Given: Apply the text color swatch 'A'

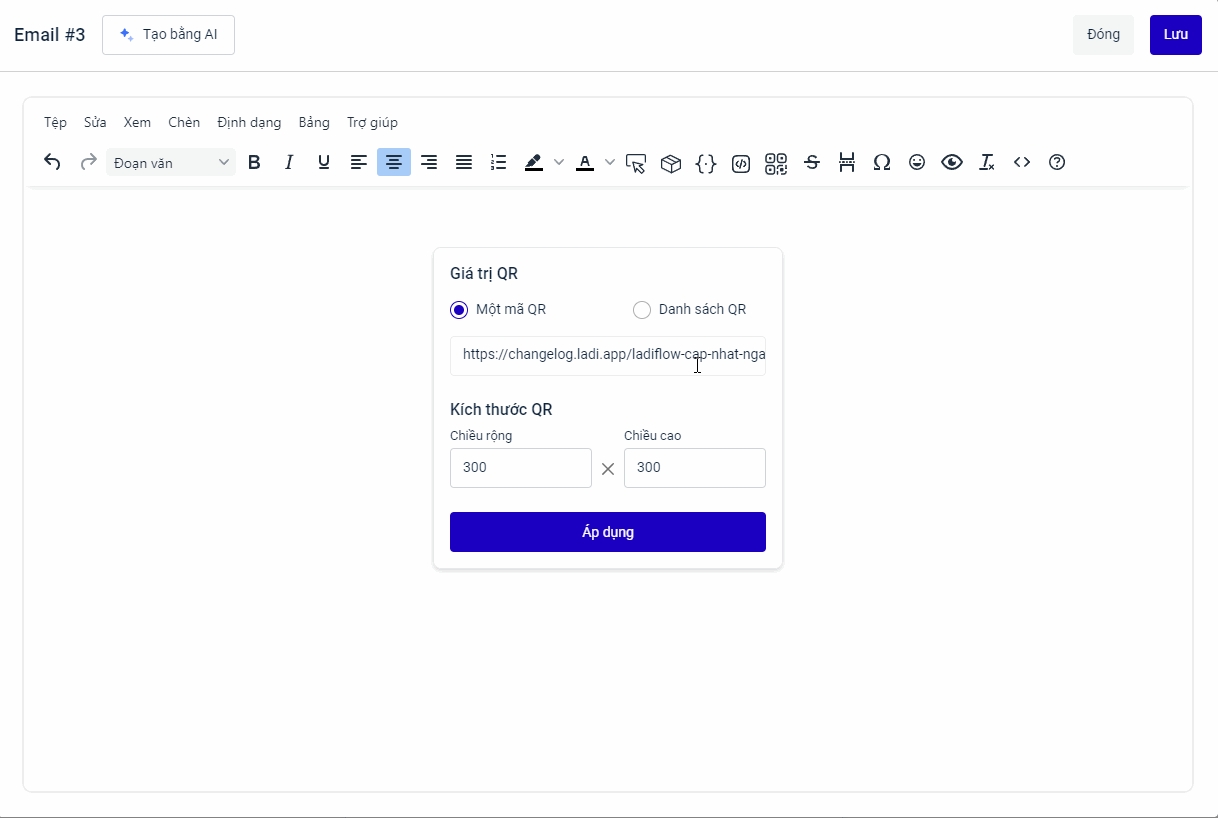Looking at the screenshot, I should (585, 162).
